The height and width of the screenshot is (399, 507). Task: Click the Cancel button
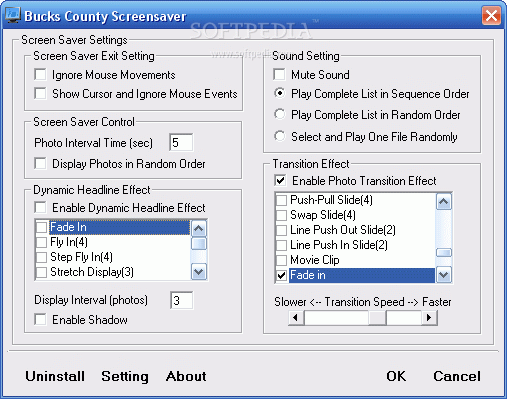point(457,376)
